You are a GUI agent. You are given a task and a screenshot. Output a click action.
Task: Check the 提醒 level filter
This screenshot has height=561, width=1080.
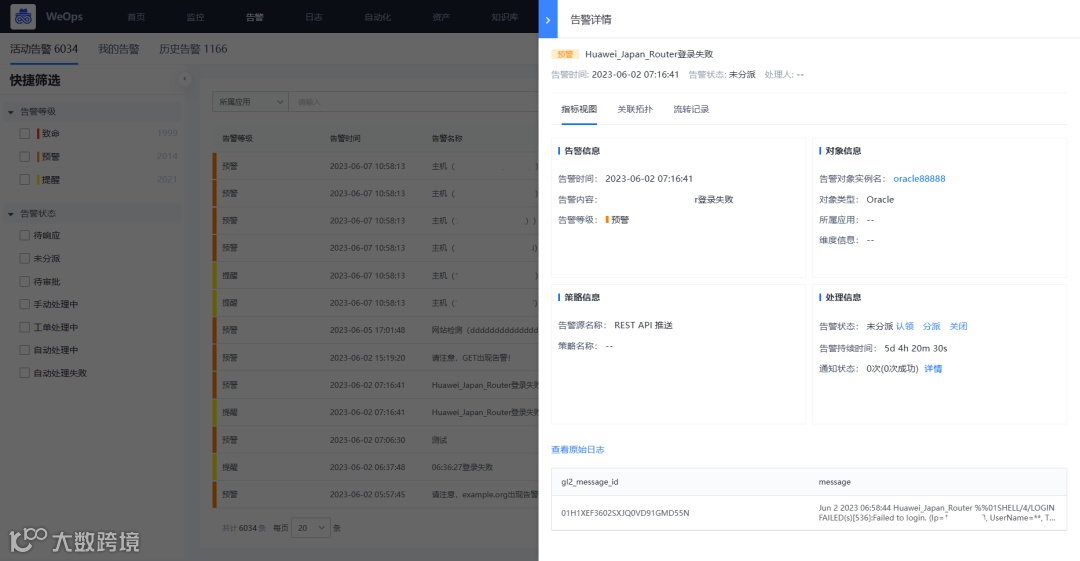point(25,179)
